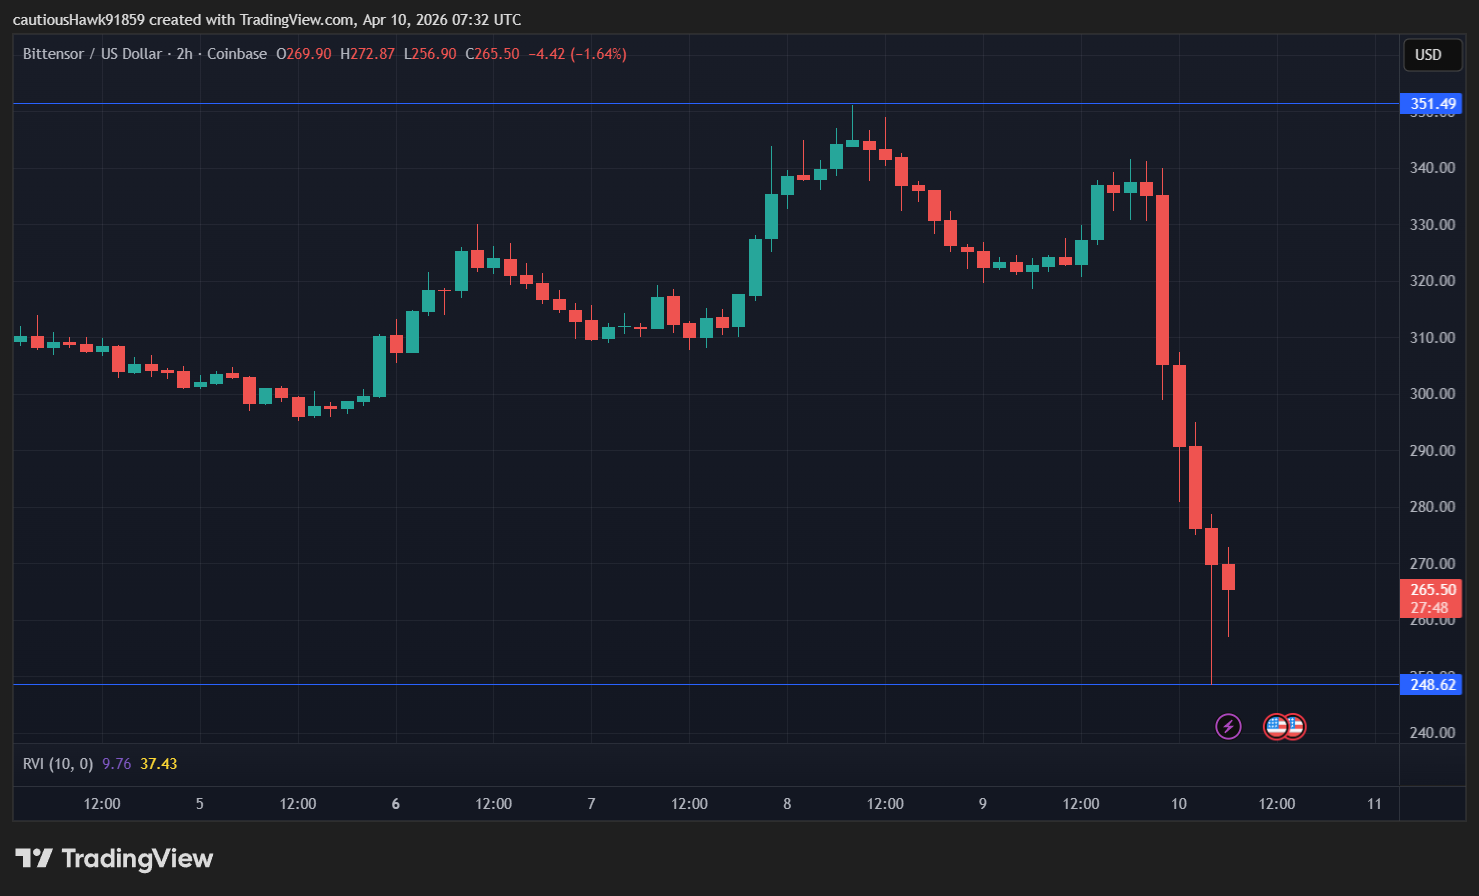
Task: Select the grey horizontal line at 351.49
Action: (600, 104)
